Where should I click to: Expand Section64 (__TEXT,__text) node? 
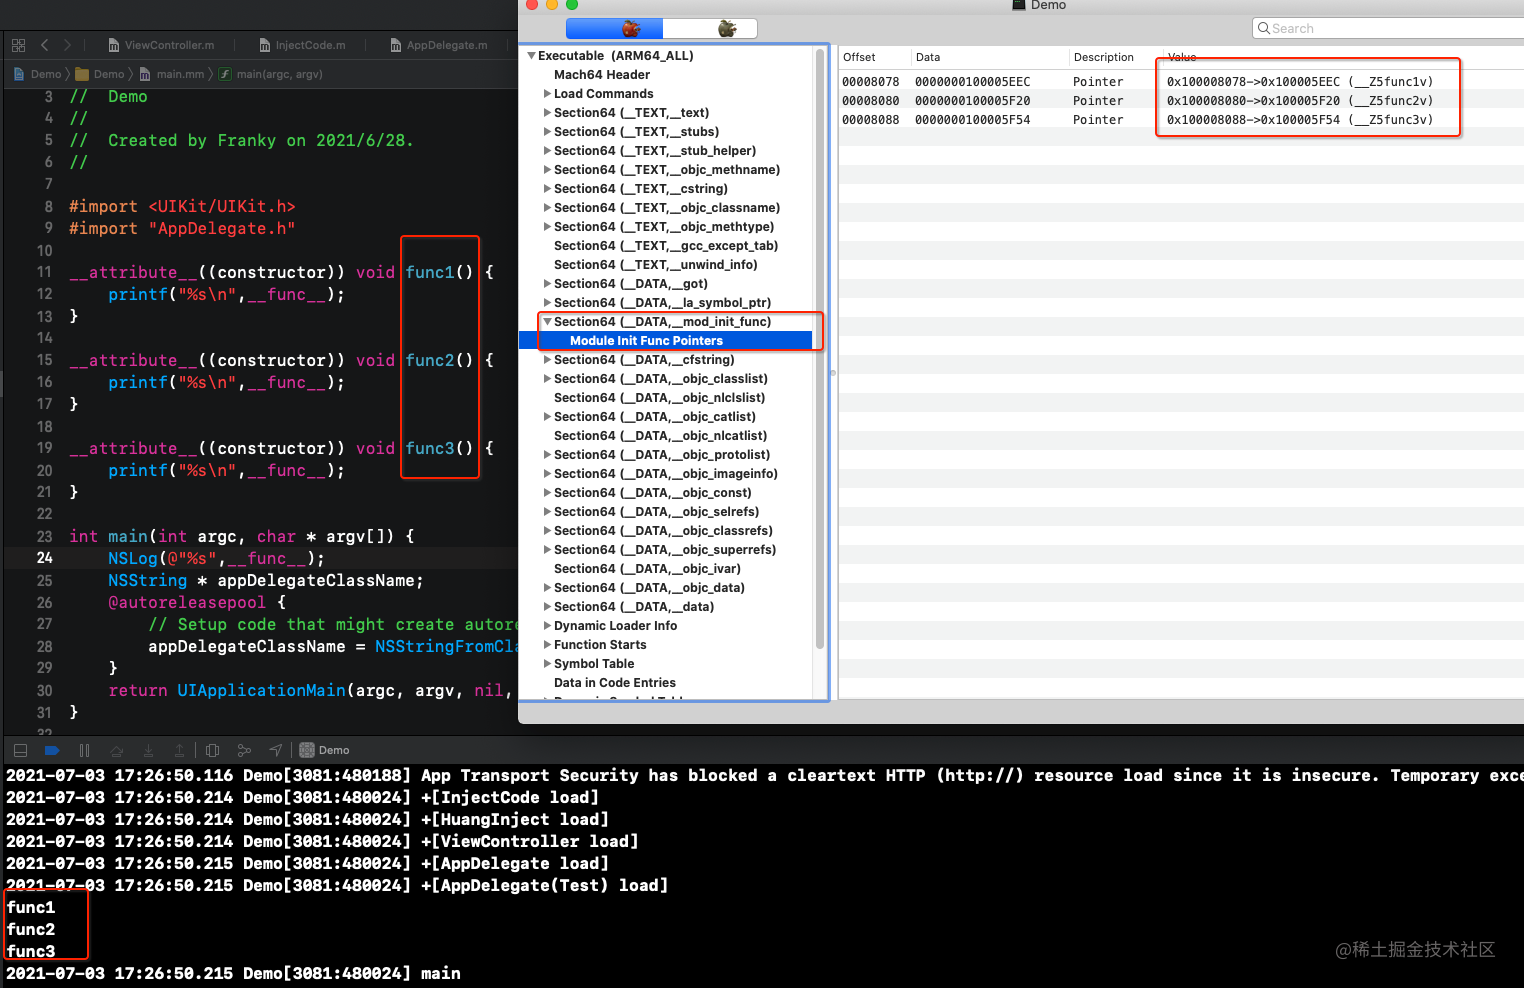(x=547, y=113)
